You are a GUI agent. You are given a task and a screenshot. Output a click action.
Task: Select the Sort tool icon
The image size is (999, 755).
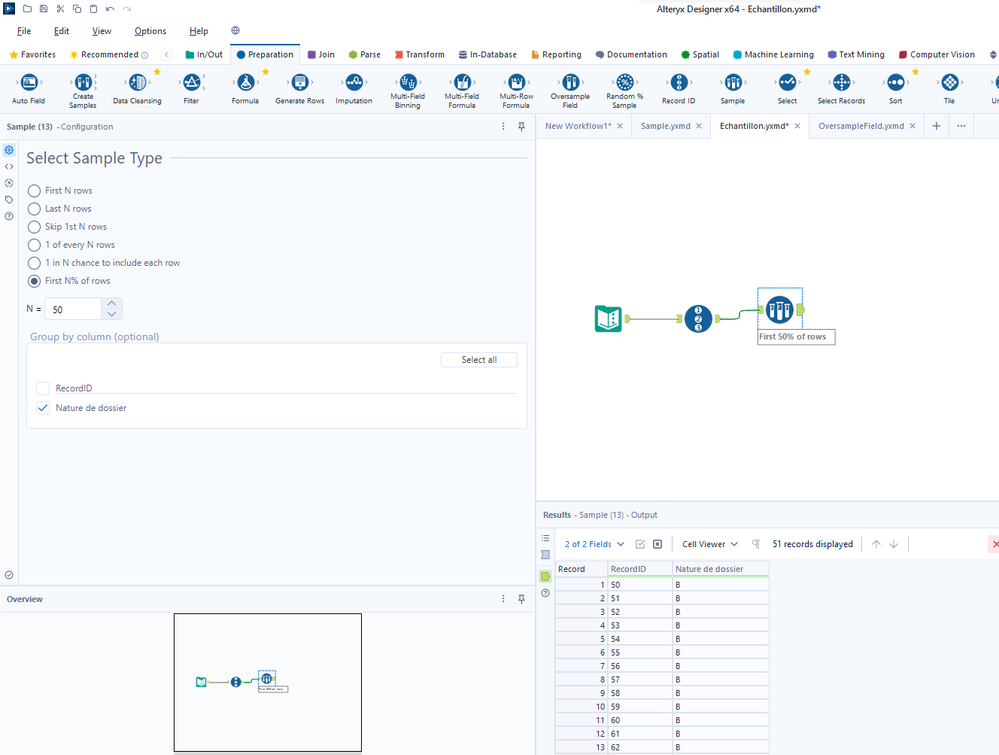tap(895, 83)
